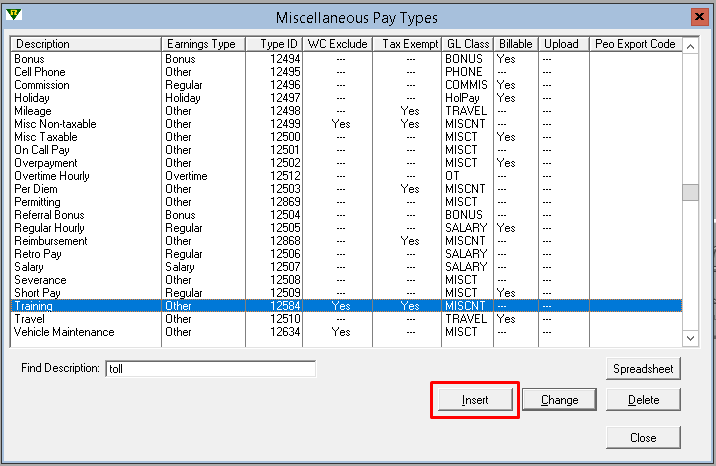The height and width of the screenshot is (466, 716).
Task: Click the Insert button
Action: pos(475,400)
